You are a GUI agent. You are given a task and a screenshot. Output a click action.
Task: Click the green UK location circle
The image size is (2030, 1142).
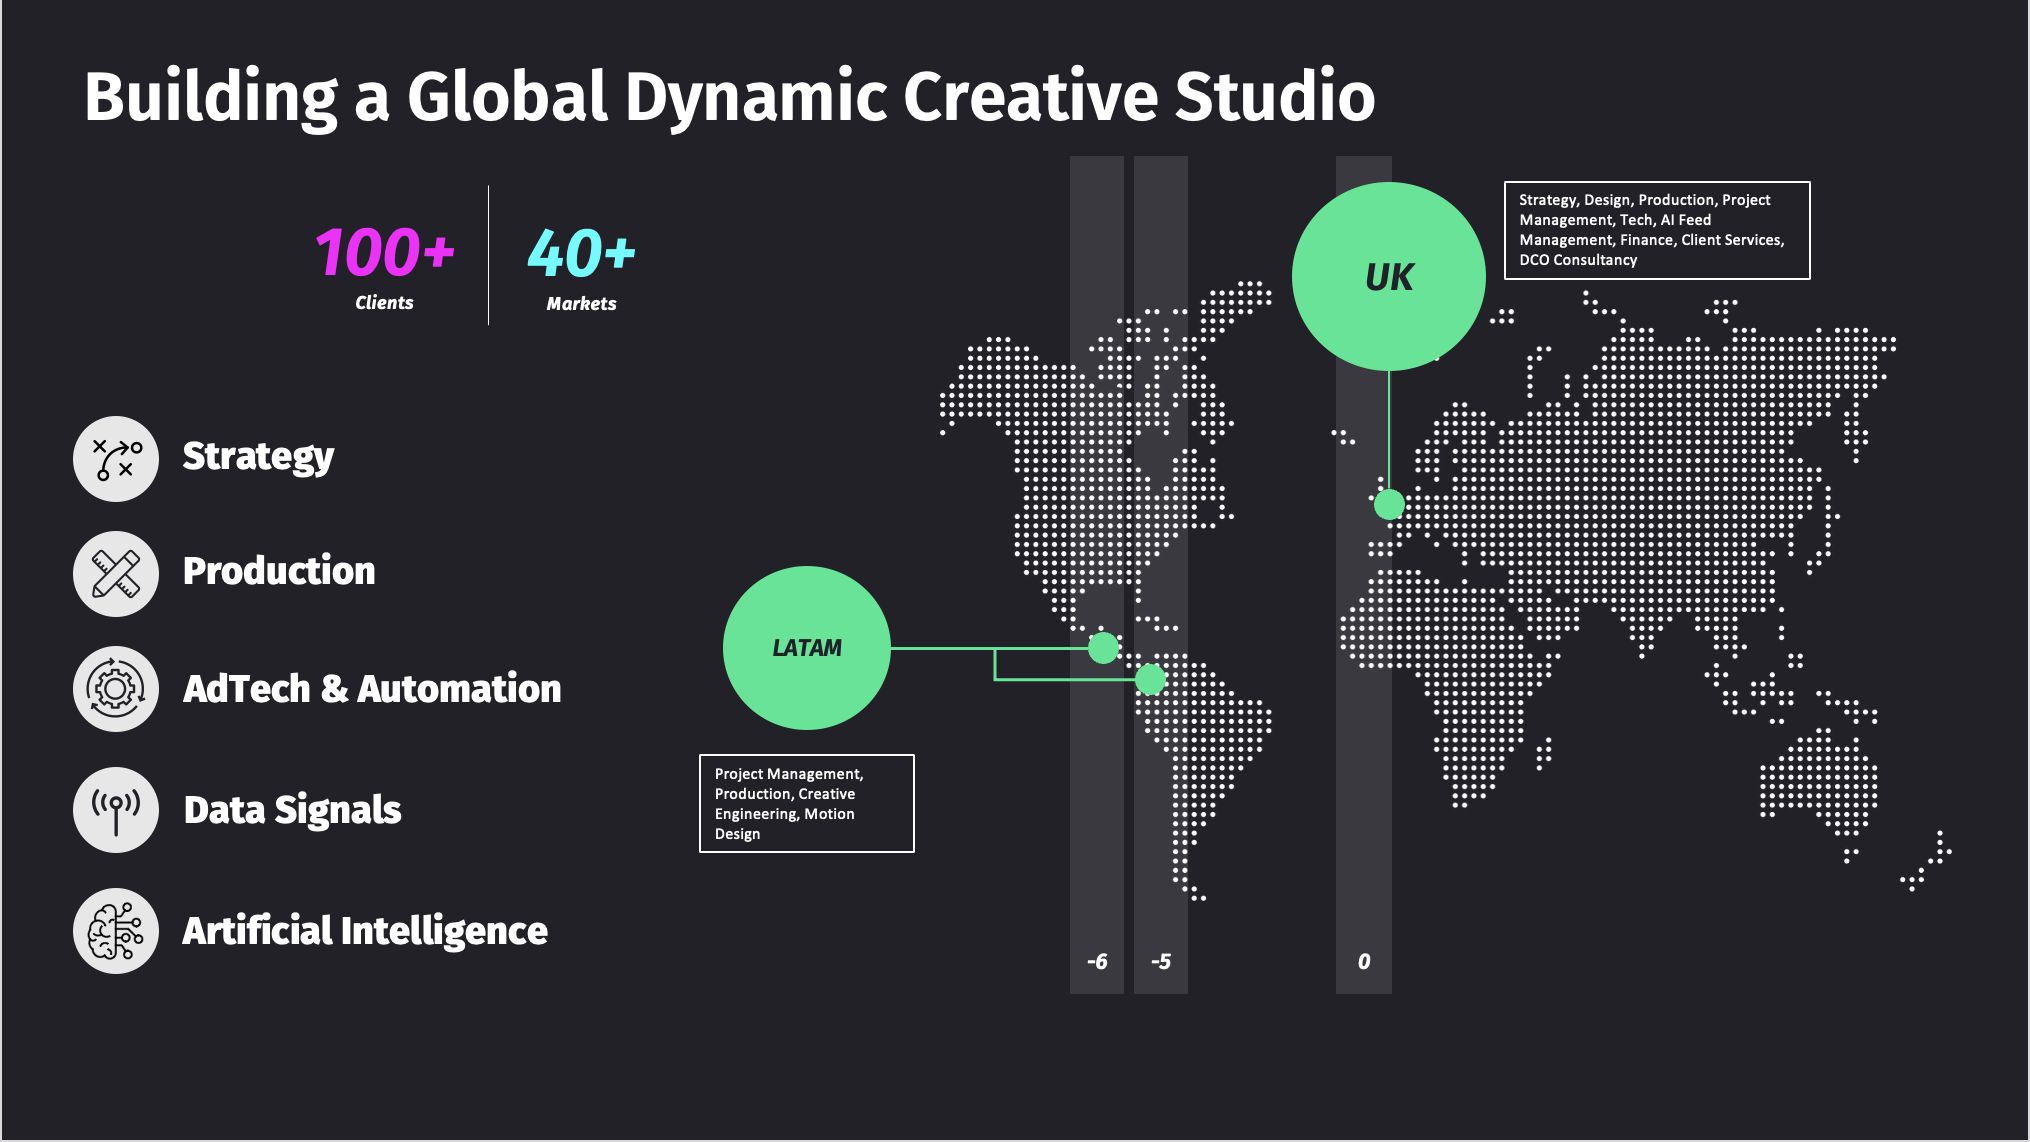pos(1389,277)
